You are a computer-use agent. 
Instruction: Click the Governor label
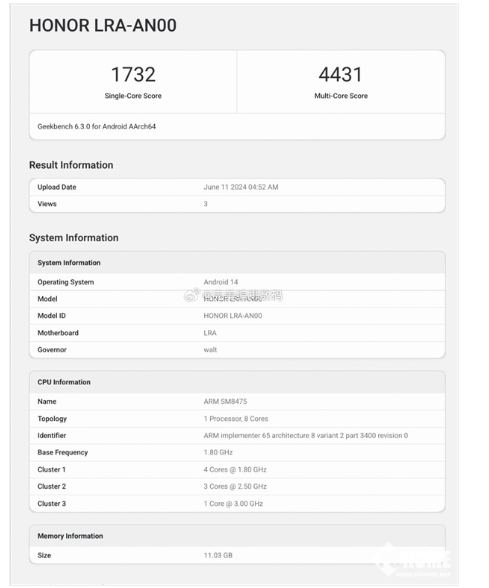tap(52, 350)
